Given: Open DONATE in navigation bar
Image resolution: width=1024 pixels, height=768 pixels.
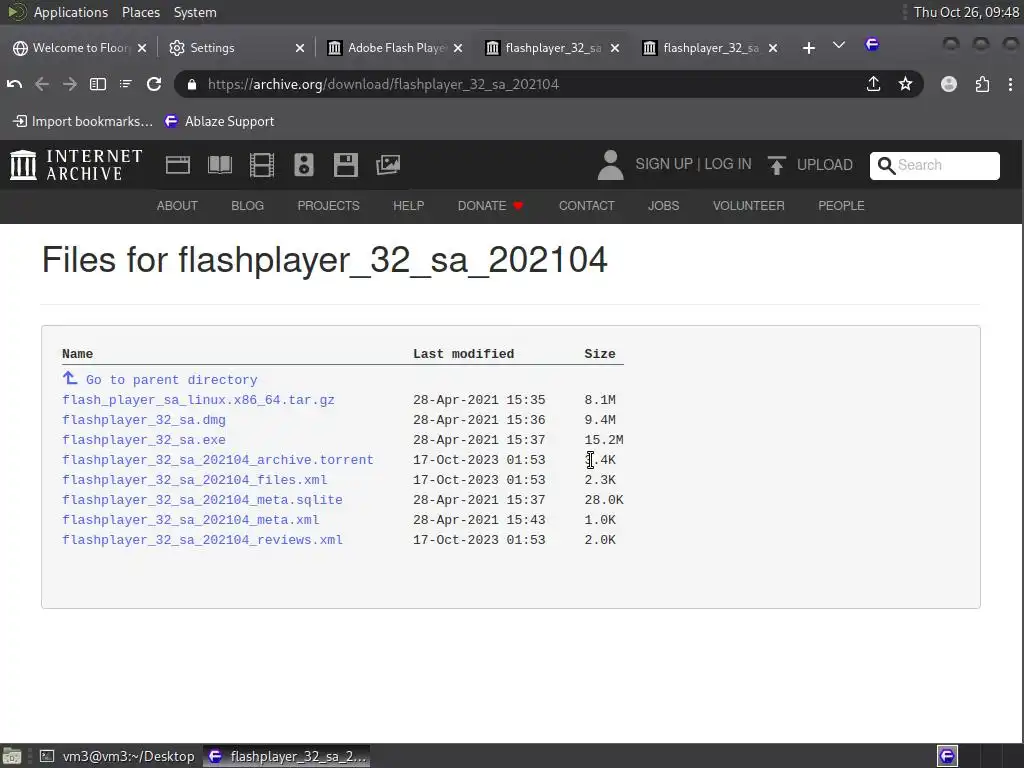Looking at the screenshot, I should pos(490,206).
